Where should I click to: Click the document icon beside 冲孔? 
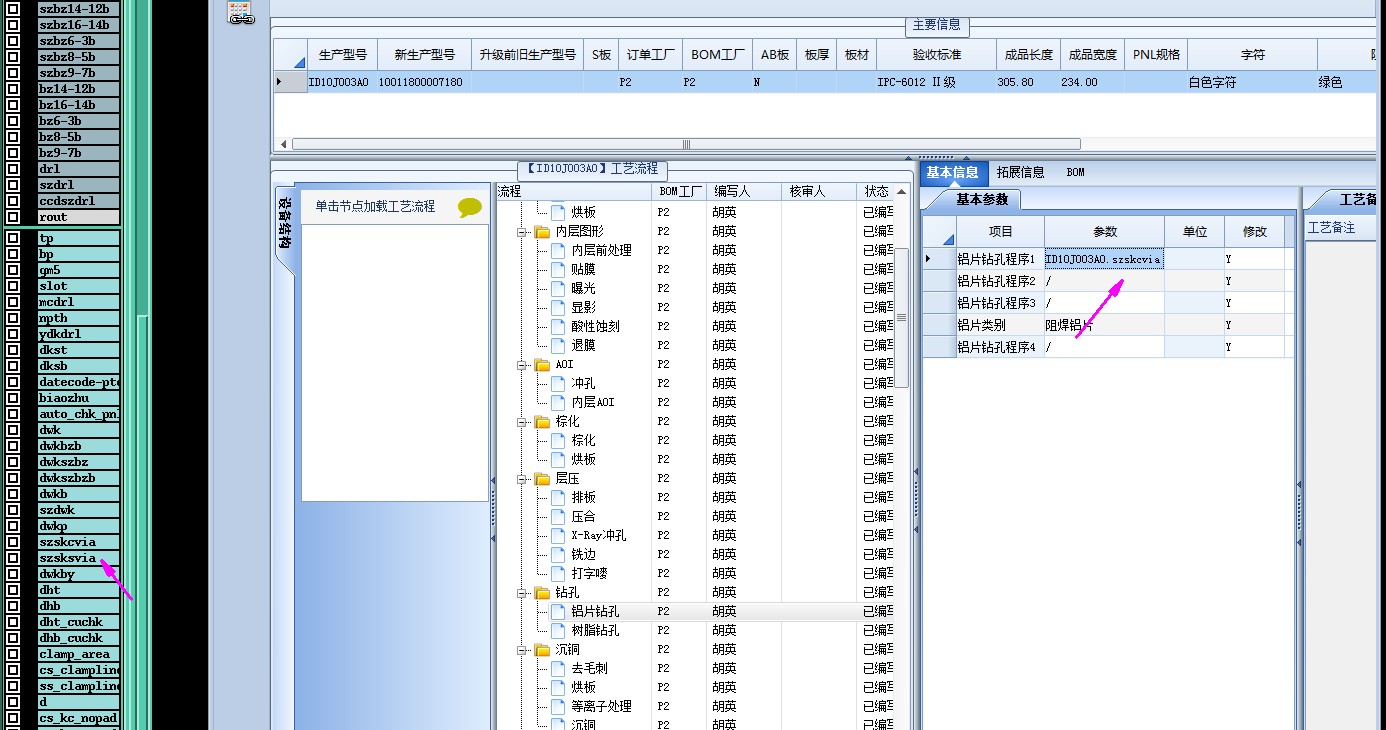coord(558,383)
